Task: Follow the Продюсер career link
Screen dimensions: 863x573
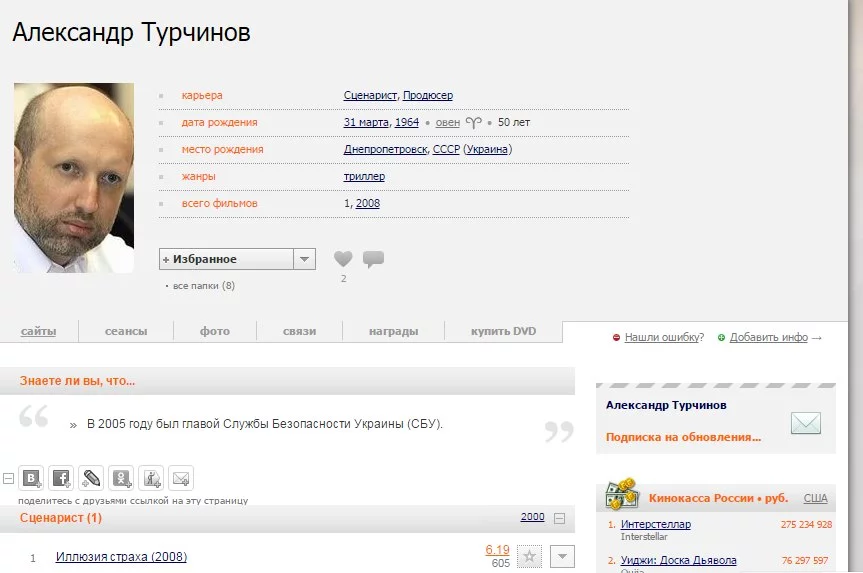Action: click(x=428, y=95)
